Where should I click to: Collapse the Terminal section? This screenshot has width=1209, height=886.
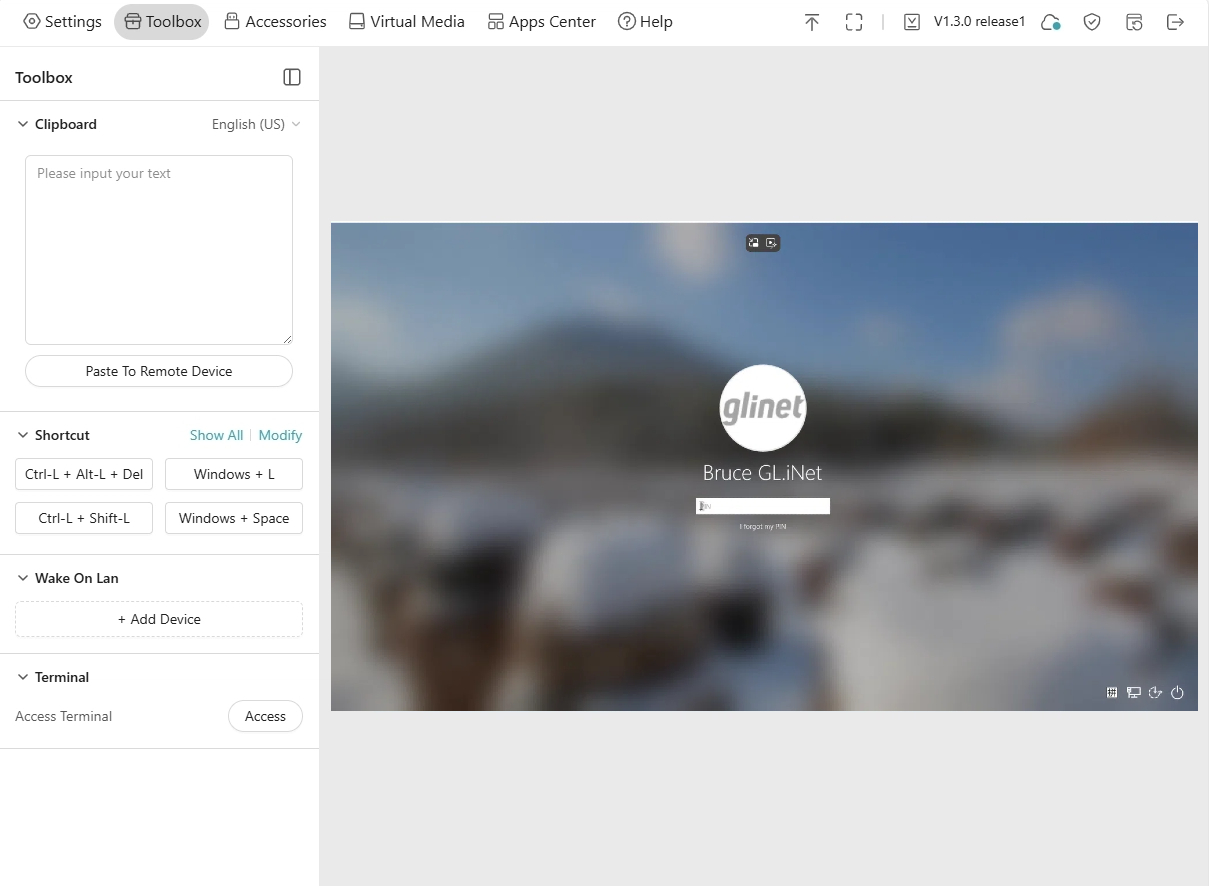pos(23,677)
